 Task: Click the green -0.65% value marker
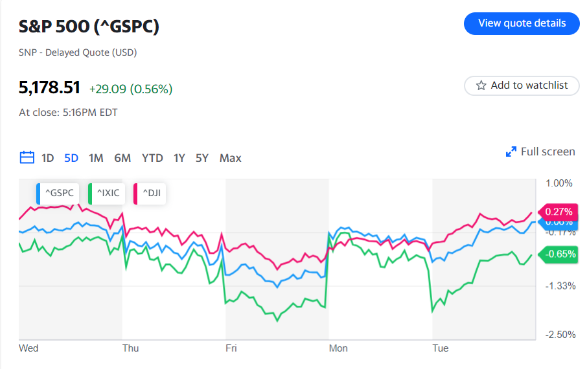558,254
